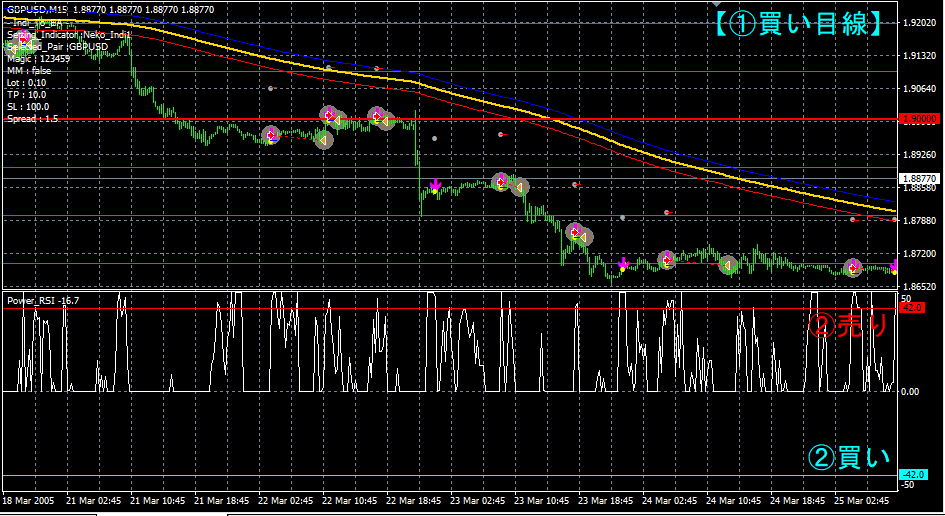945x516 pixels.
Task: Click the Power_RSI -16.7 indicator label
Action: click(x=43, y=300)
